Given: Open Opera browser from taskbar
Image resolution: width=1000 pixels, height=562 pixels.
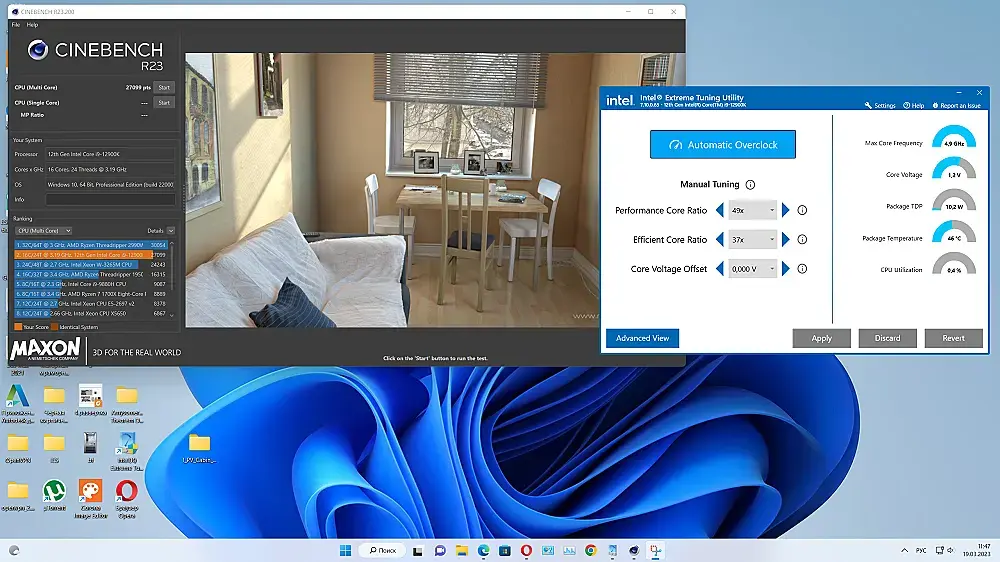Looking at the screenshot, I should click(x=526, y=551).
